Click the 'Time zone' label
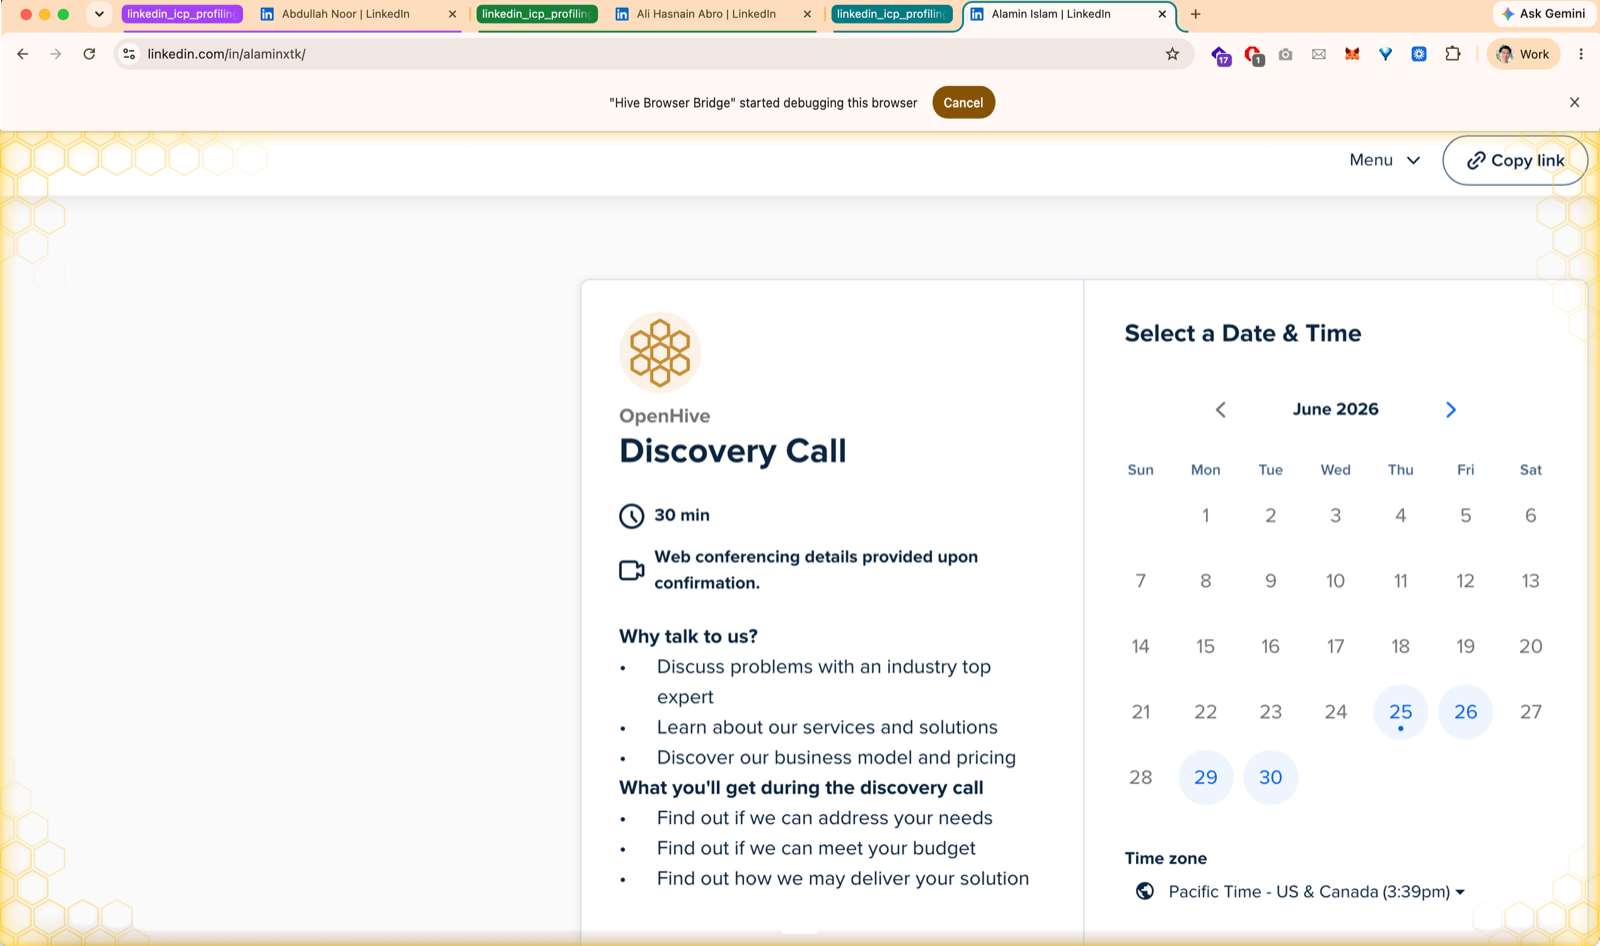 [x=1165, y=858]
